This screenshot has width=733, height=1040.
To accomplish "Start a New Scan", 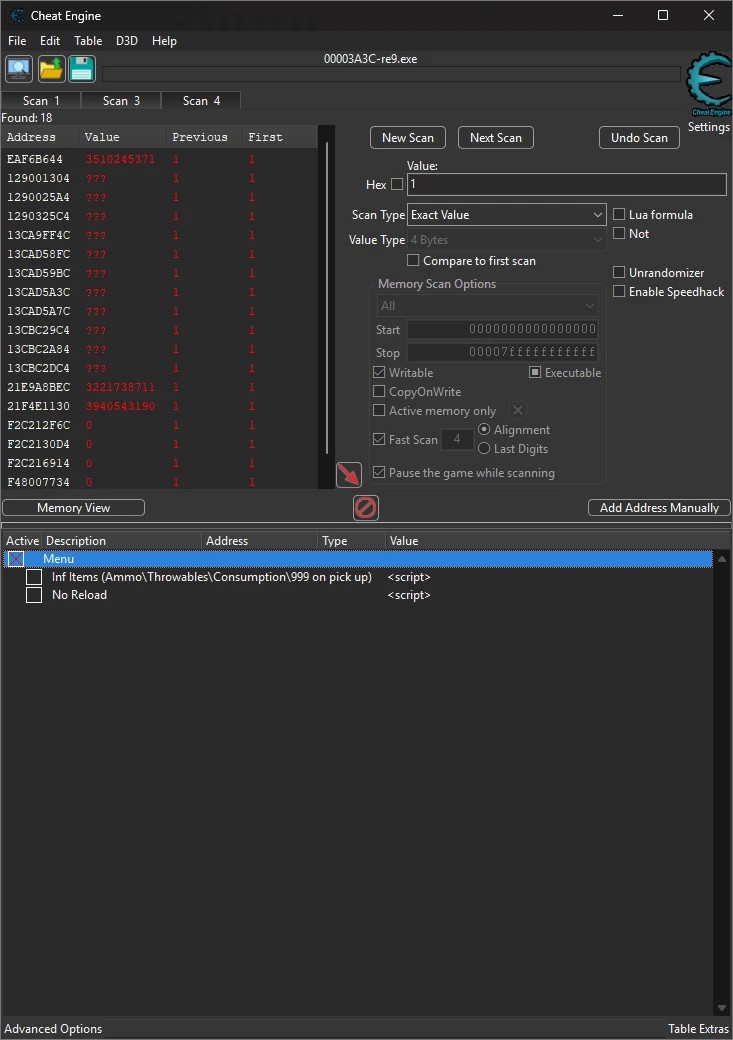I will 407,138.
